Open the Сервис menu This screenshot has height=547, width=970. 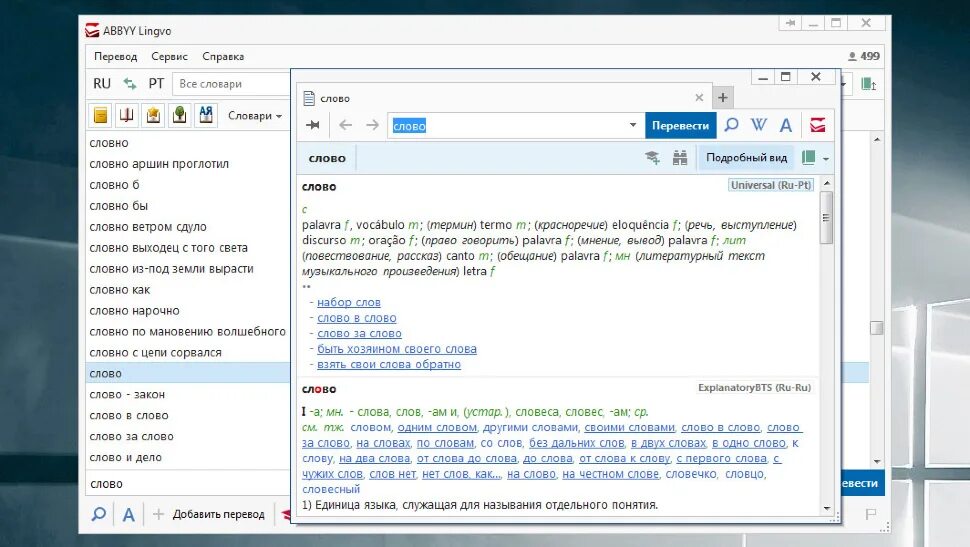170,56
